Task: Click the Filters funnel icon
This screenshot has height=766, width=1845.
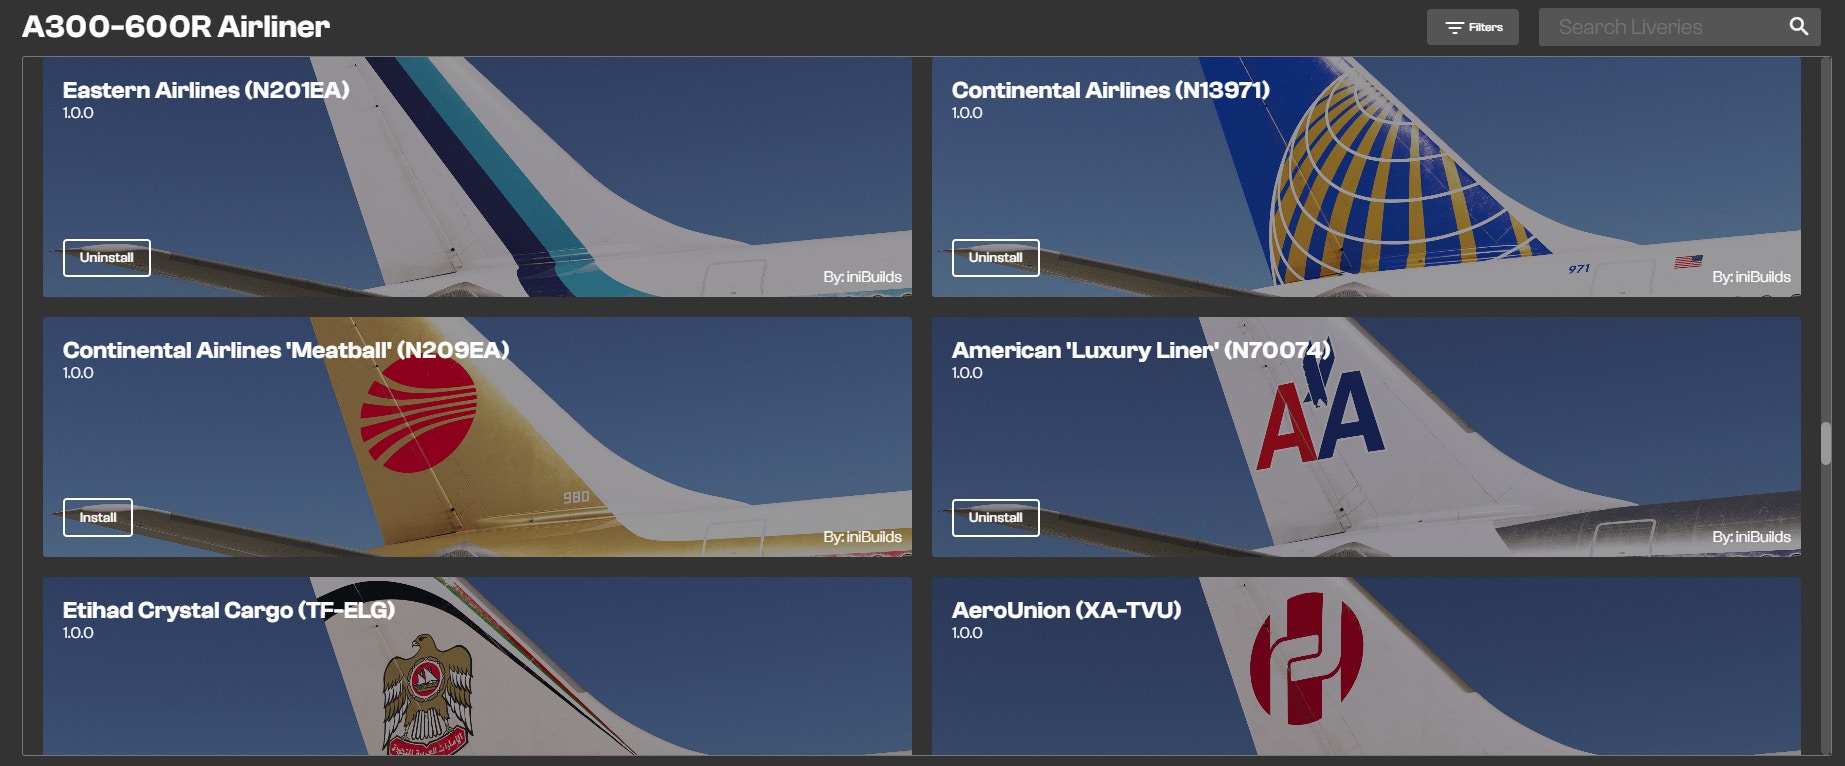Action: pos(1454,28)
